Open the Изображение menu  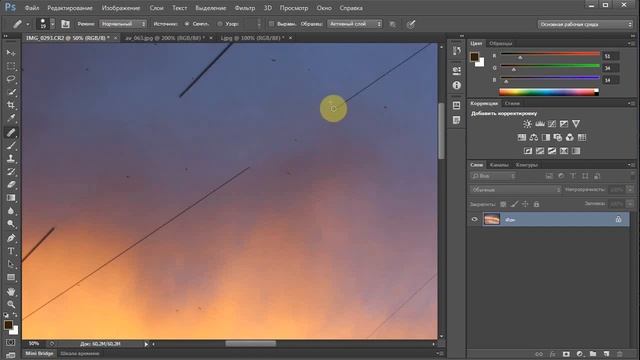pos(121,8)
